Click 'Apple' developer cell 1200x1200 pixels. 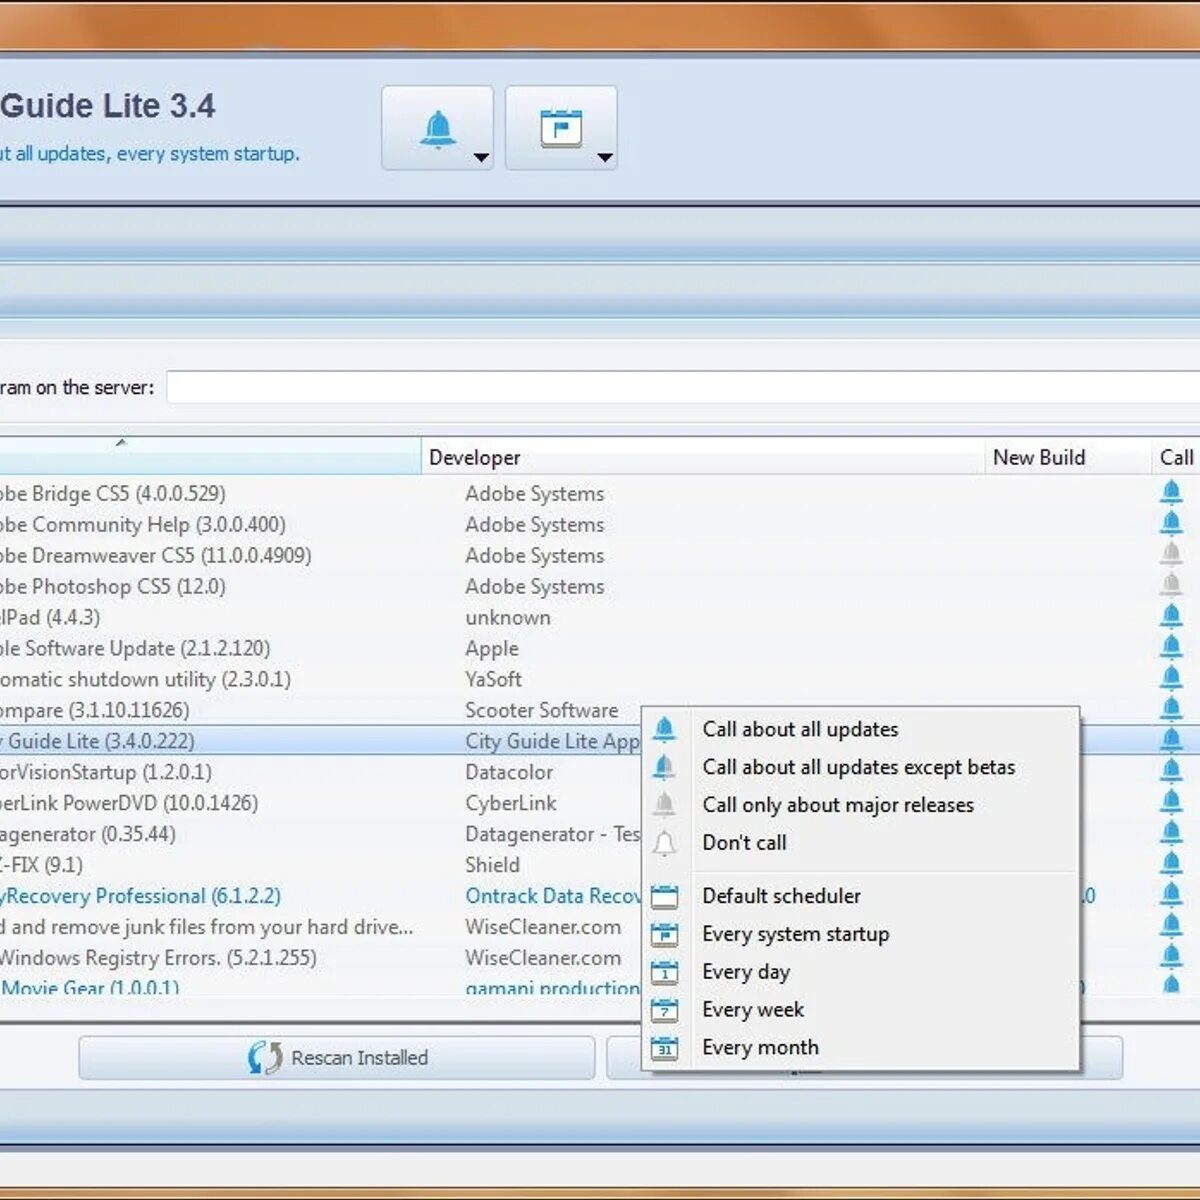click(491, 648)
